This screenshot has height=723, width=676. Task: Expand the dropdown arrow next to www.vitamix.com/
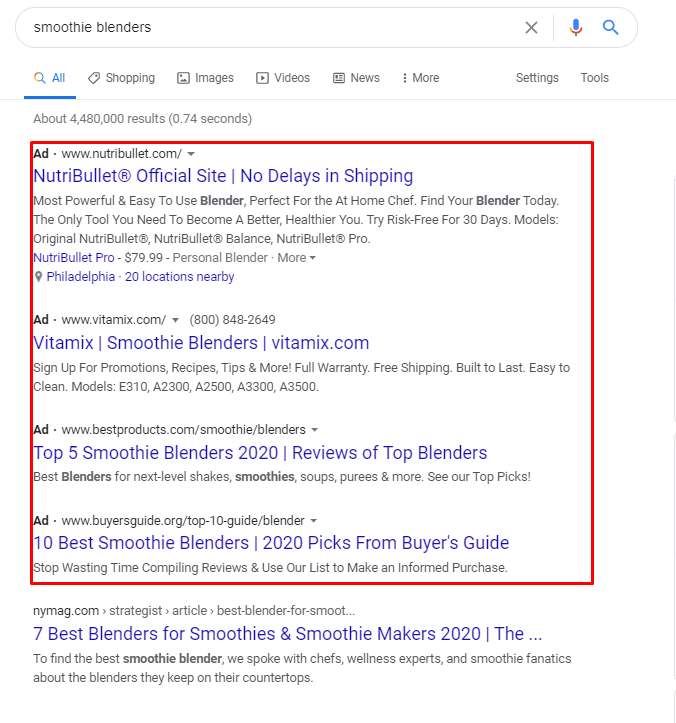click(175, 320)
